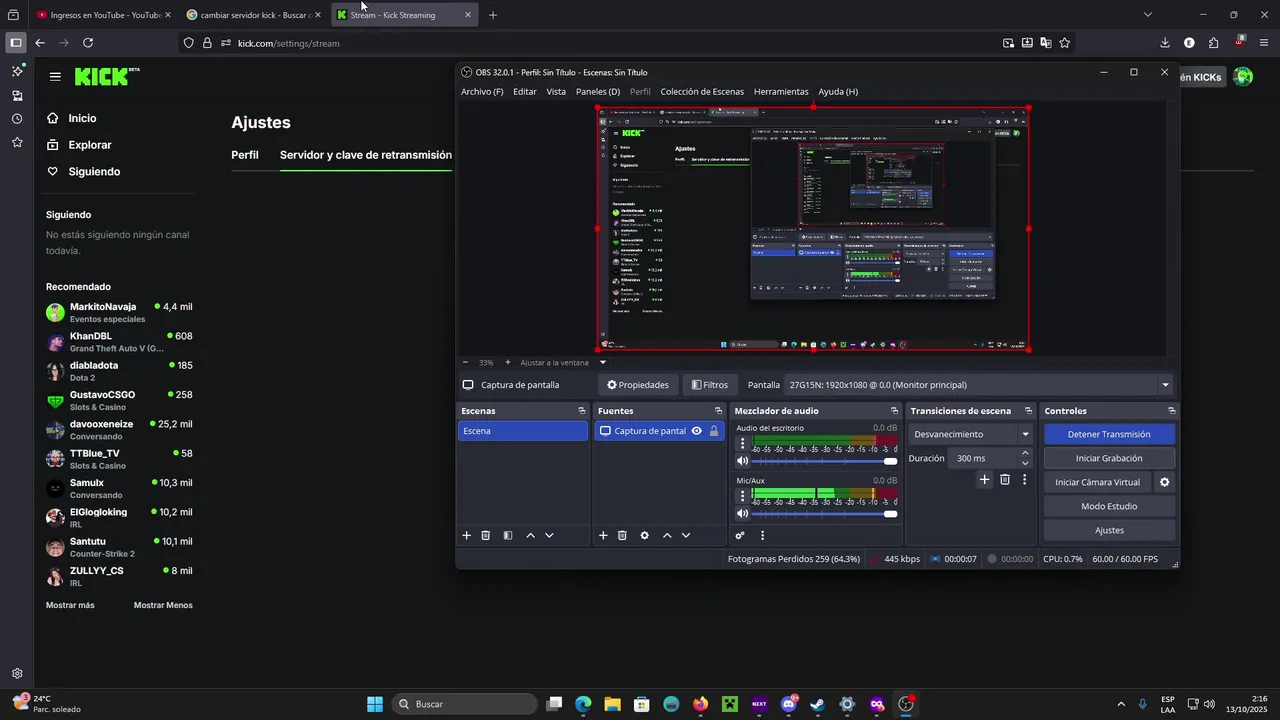The height and width of the screenshot is (720, 1280).
Task: Zoom in the OBS preview
Action: click(508, 363)
